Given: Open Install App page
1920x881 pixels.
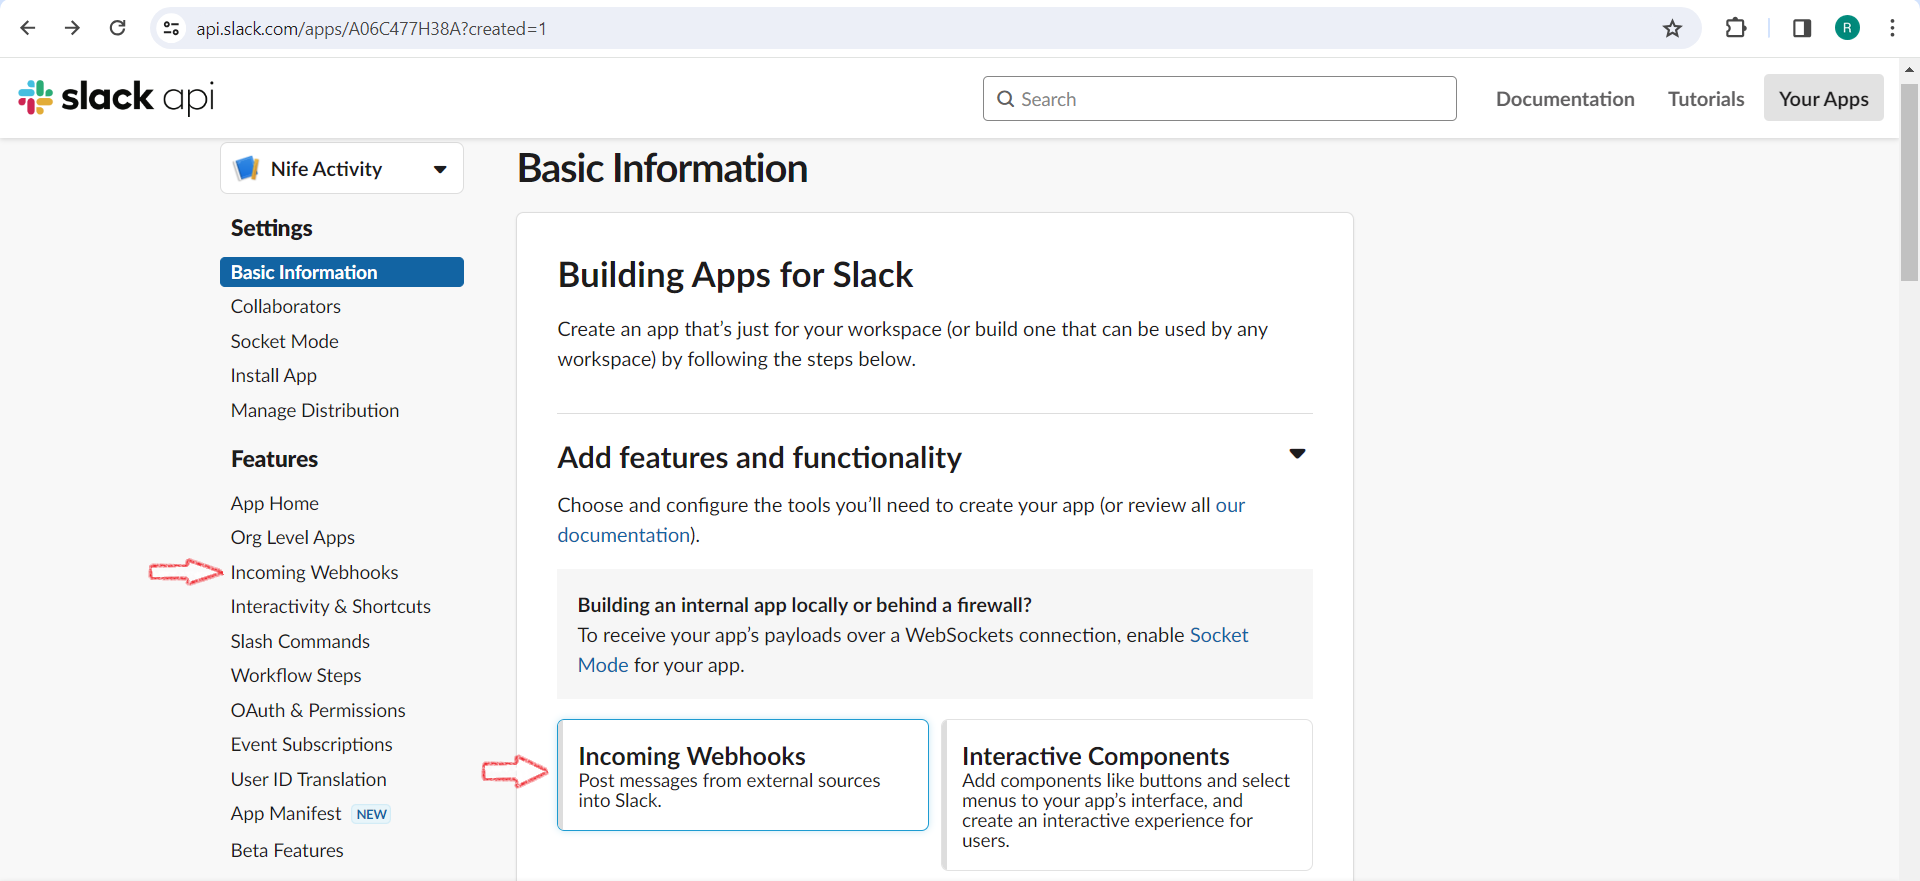Looking at the screenshot, I should click(274, 375).
